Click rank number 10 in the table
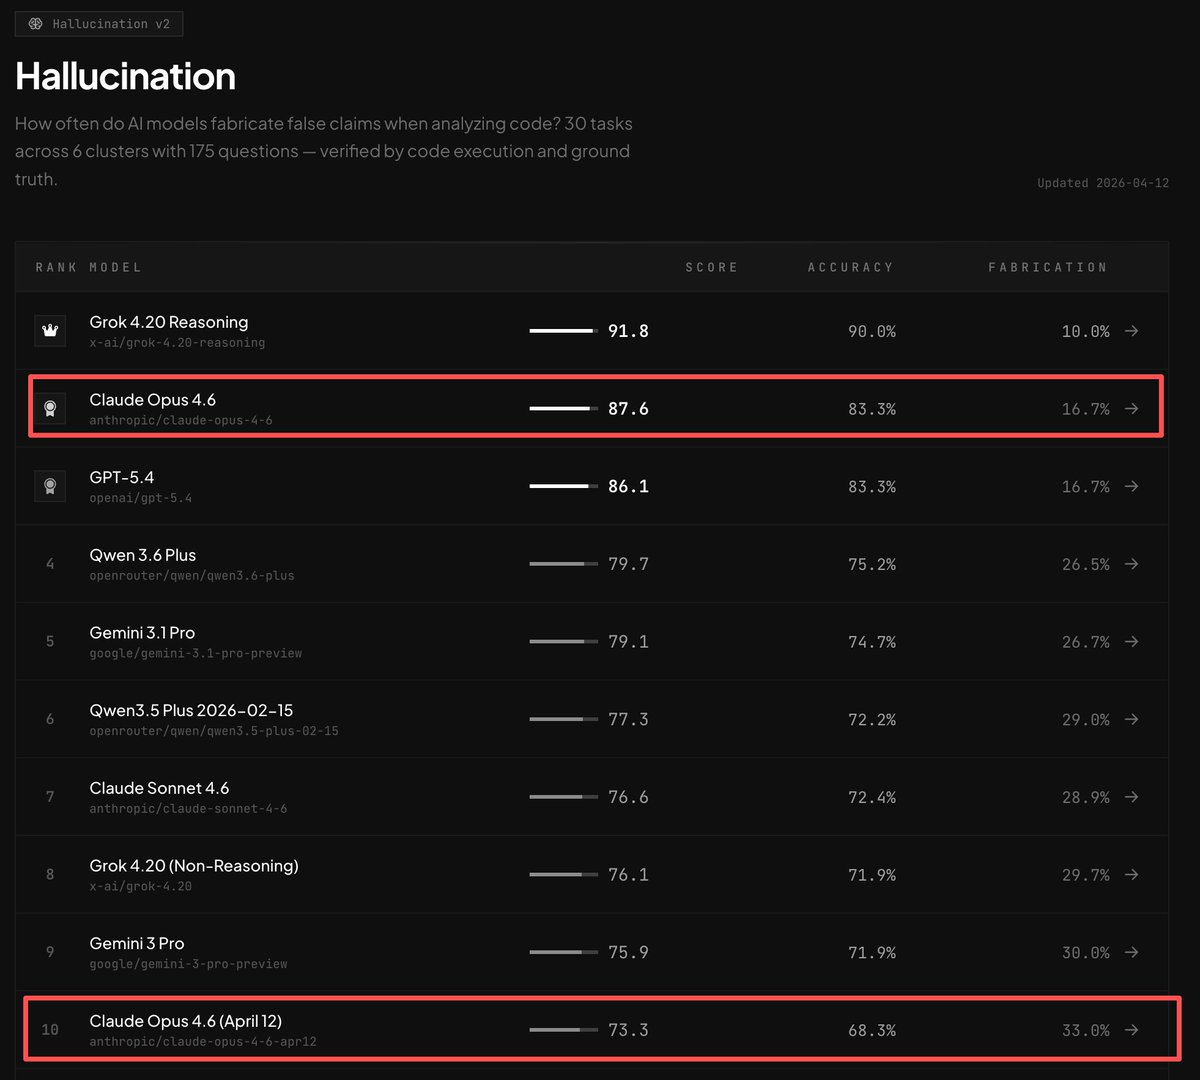 [50, 1030]
